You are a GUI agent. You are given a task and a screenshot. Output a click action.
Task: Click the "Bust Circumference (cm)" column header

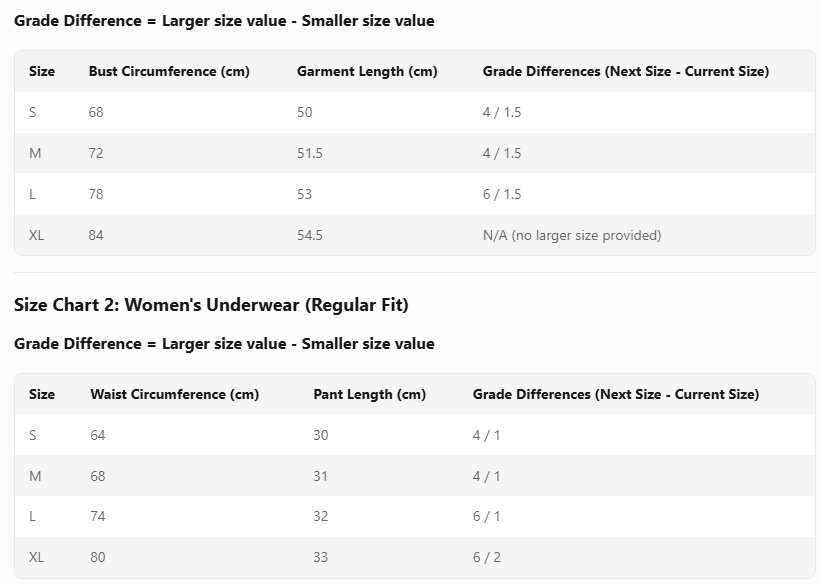tap(169, 72)
